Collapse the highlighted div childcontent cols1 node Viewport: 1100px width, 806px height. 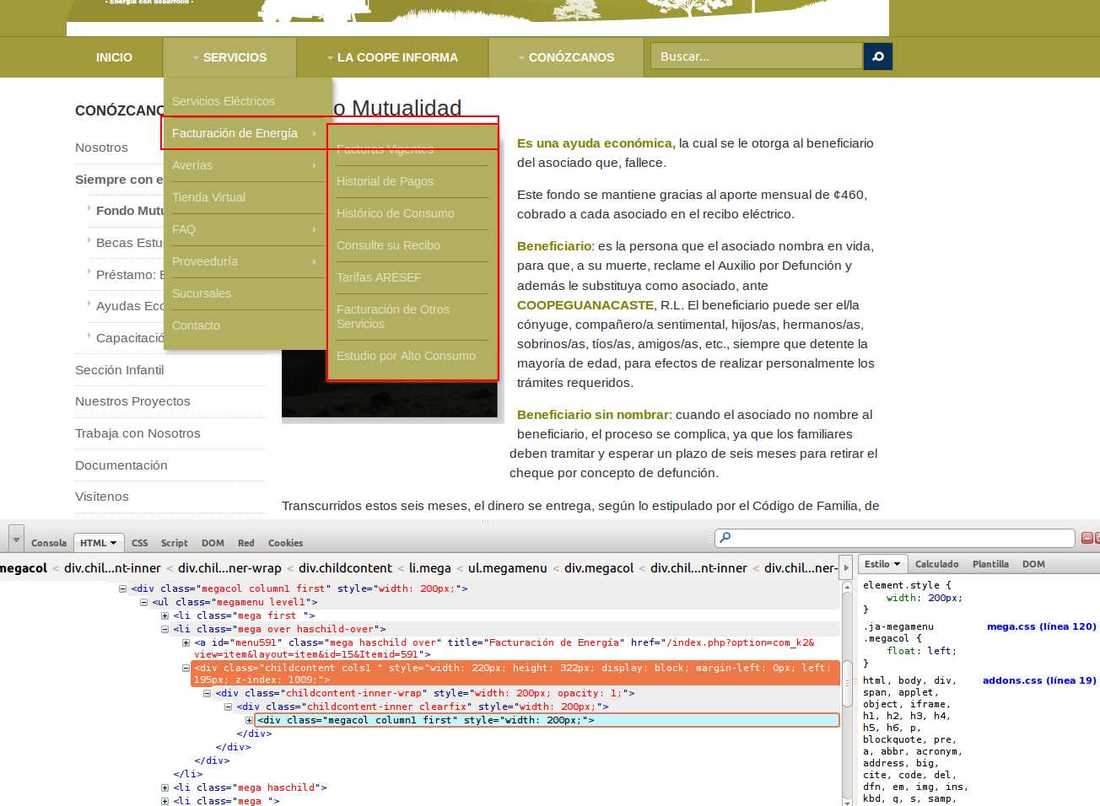186,669
